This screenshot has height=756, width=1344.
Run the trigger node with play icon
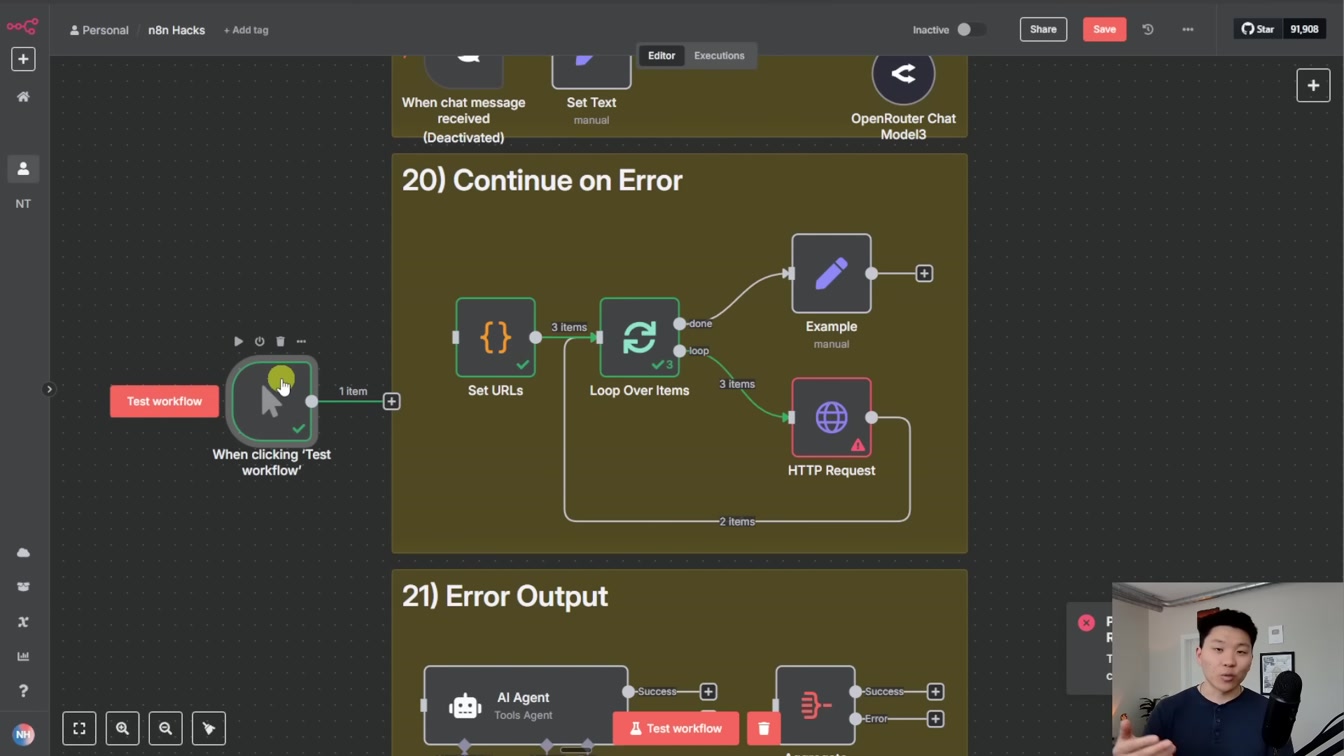coord(238,341)
